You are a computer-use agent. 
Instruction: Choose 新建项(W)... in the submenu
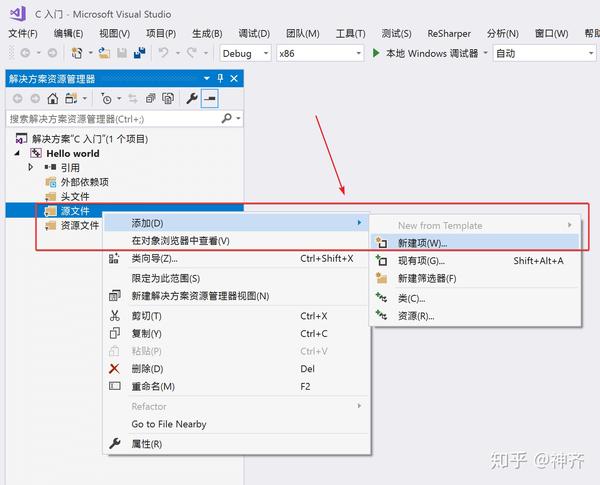pos(474,243)
